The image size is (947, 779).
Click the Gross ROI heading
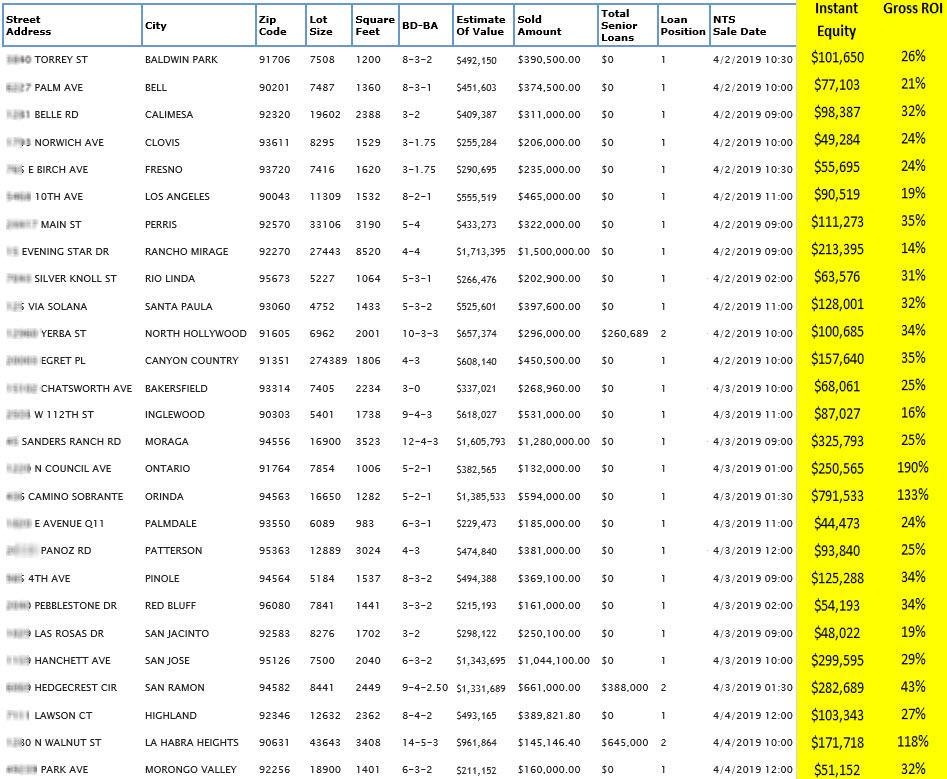pyautogui.click(x=913, y=8)
